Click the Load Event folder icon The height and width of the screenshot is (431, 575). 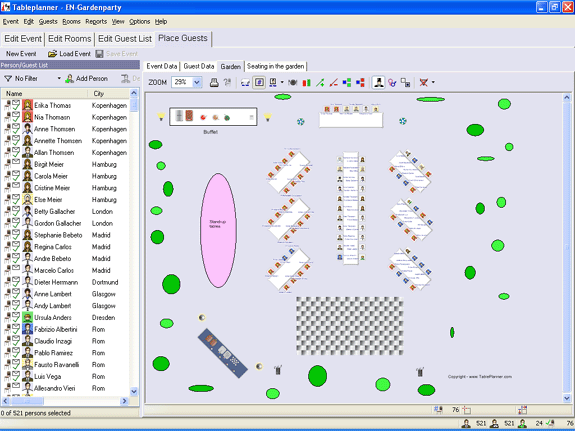[52, 54]
